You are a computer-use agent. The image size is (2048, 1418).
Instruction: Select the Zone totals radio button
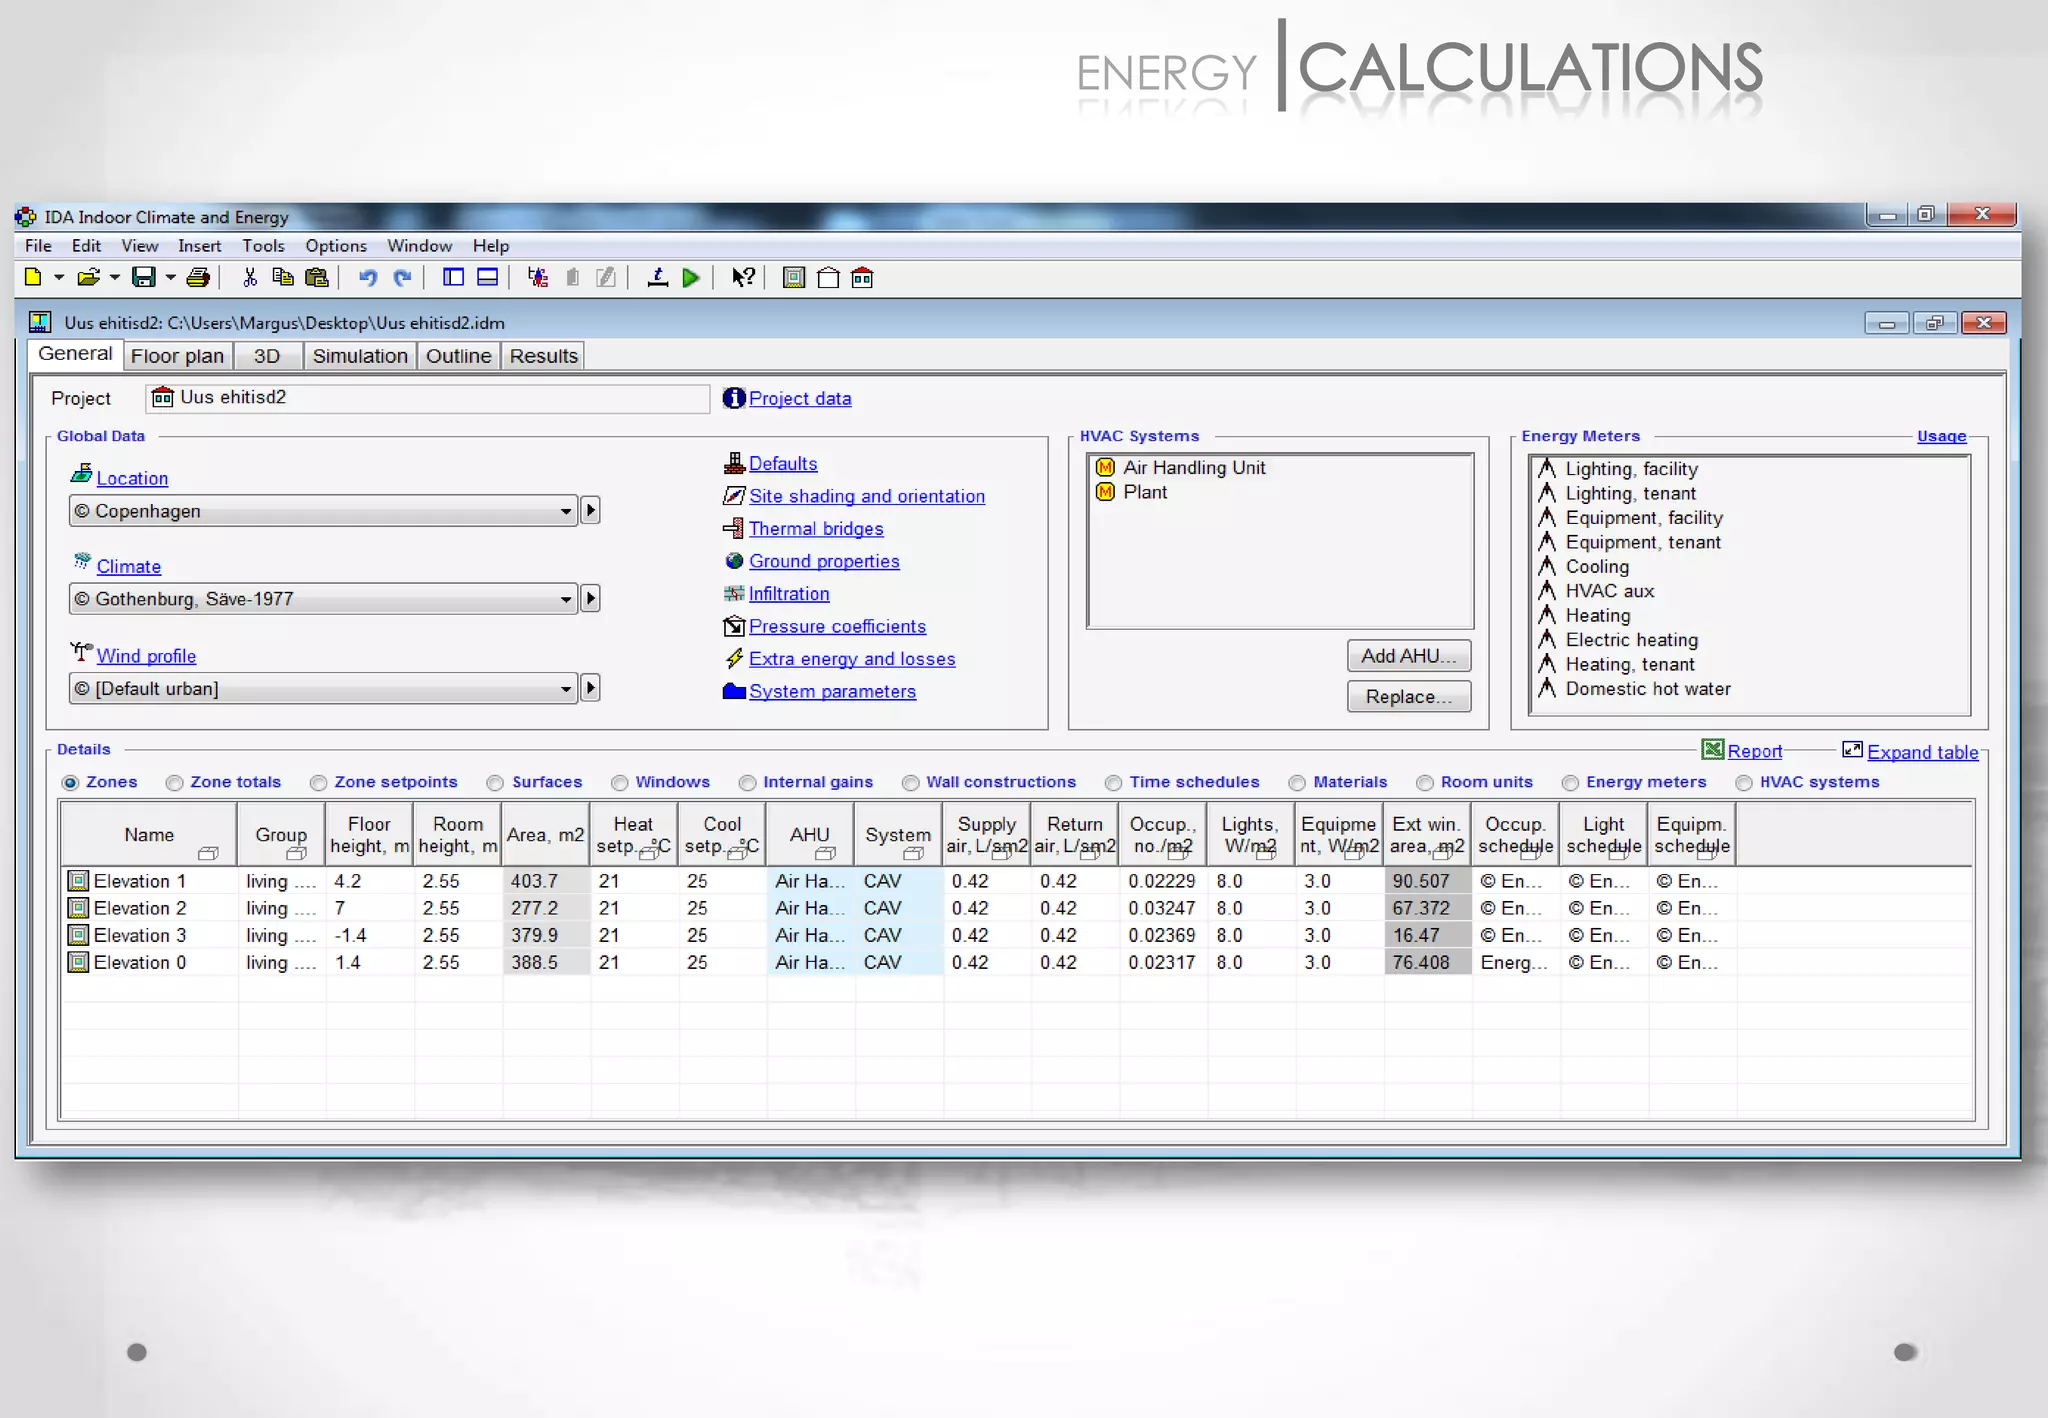(175, 783)
